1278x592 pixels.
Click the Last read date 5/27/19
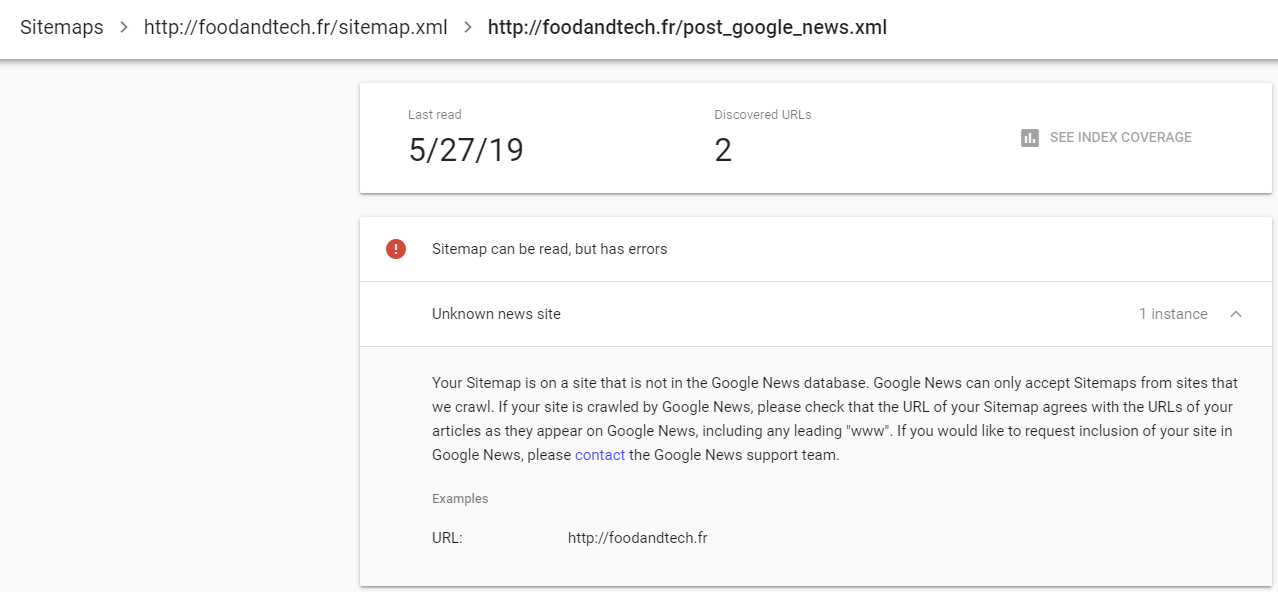click(x=466, y=150)
